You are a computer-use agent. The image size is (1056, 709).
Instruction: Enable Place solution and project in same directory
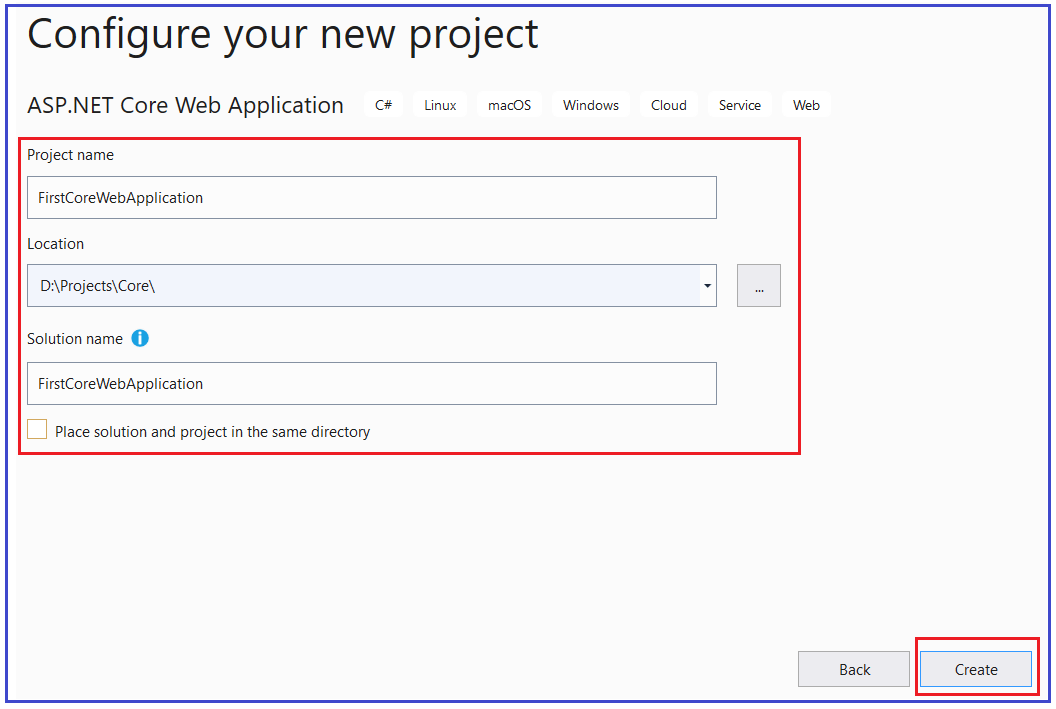coord(37,430)
